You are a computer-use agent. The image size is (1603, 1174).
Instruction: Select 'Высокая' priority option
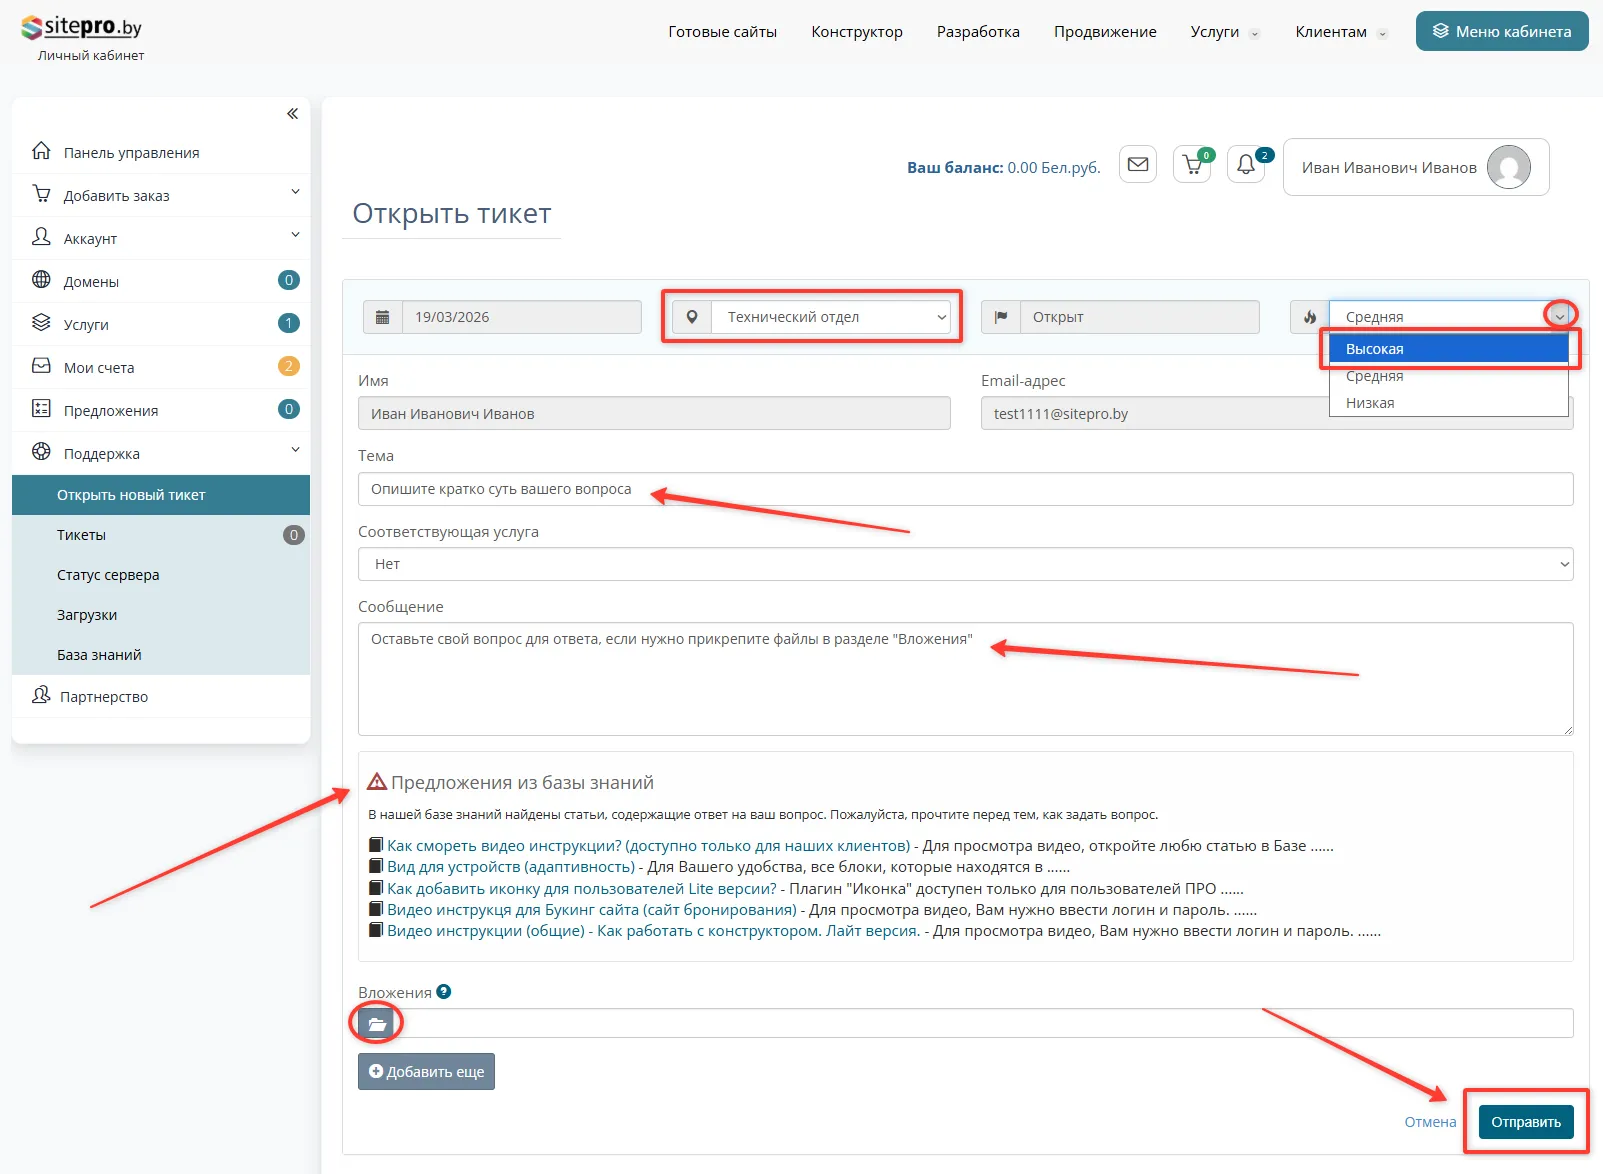tap(1447, 349)
